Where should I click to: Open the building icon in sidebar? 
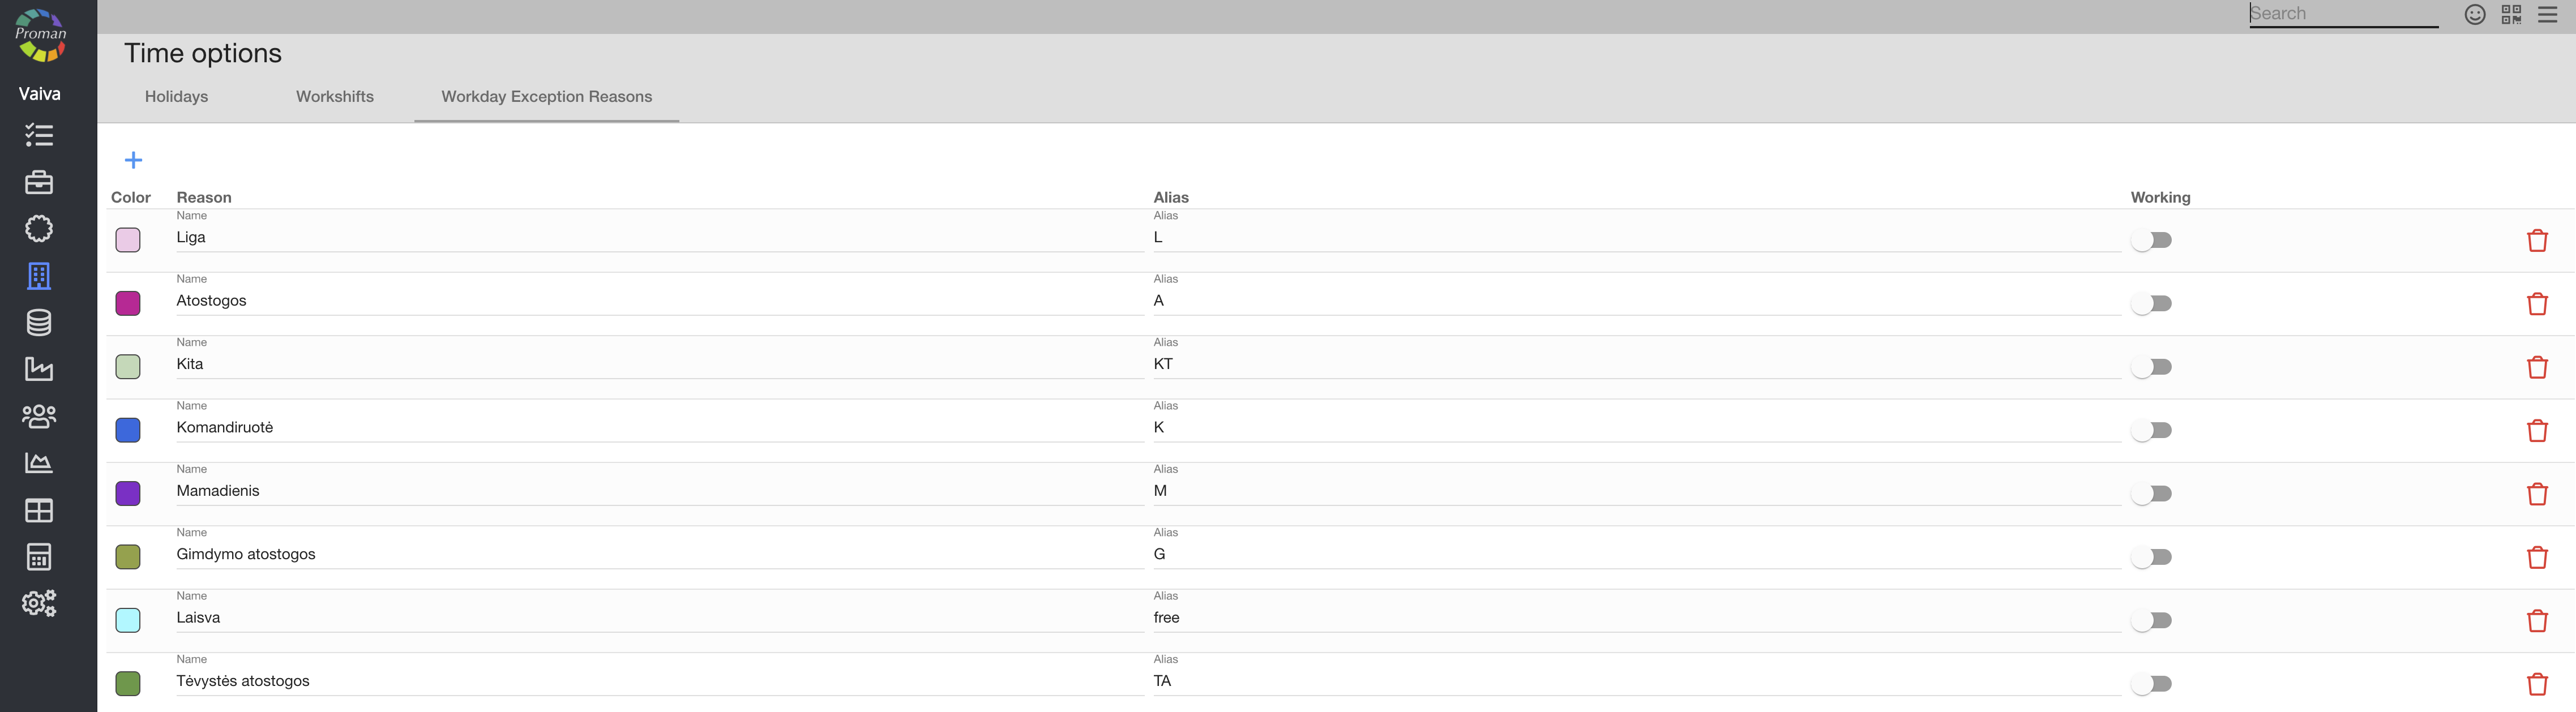point(39,276)
